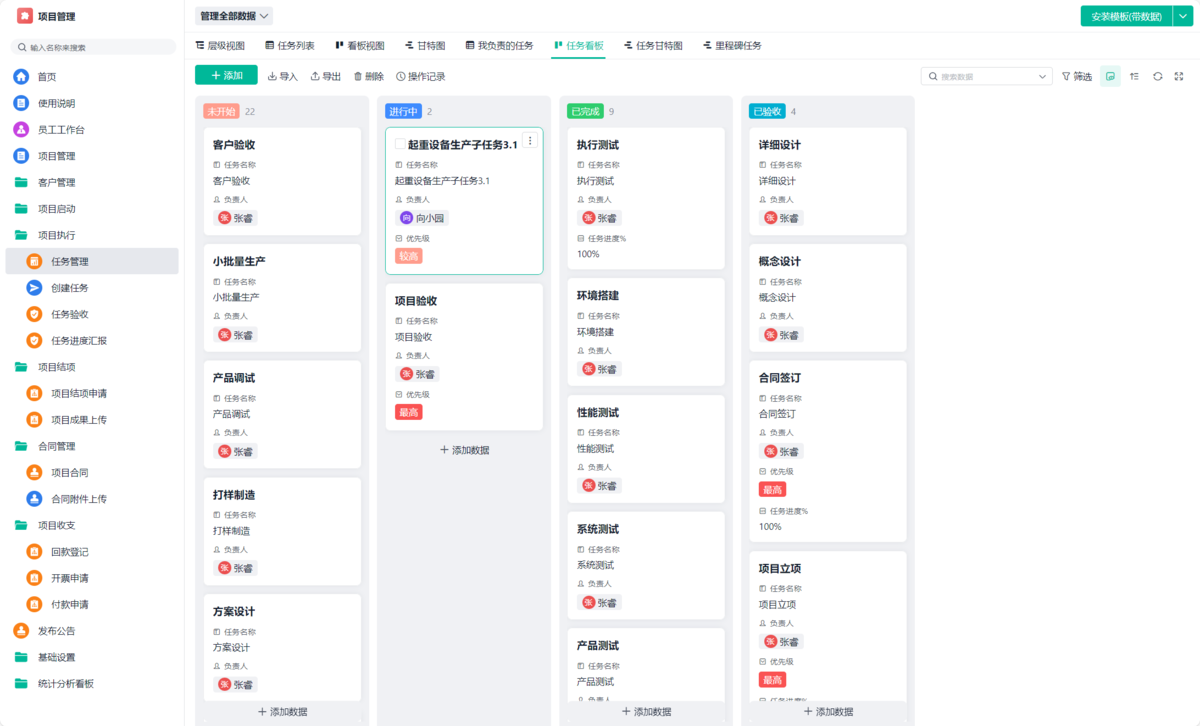Click the 项目管理 app logo

[x=25, y=16]
